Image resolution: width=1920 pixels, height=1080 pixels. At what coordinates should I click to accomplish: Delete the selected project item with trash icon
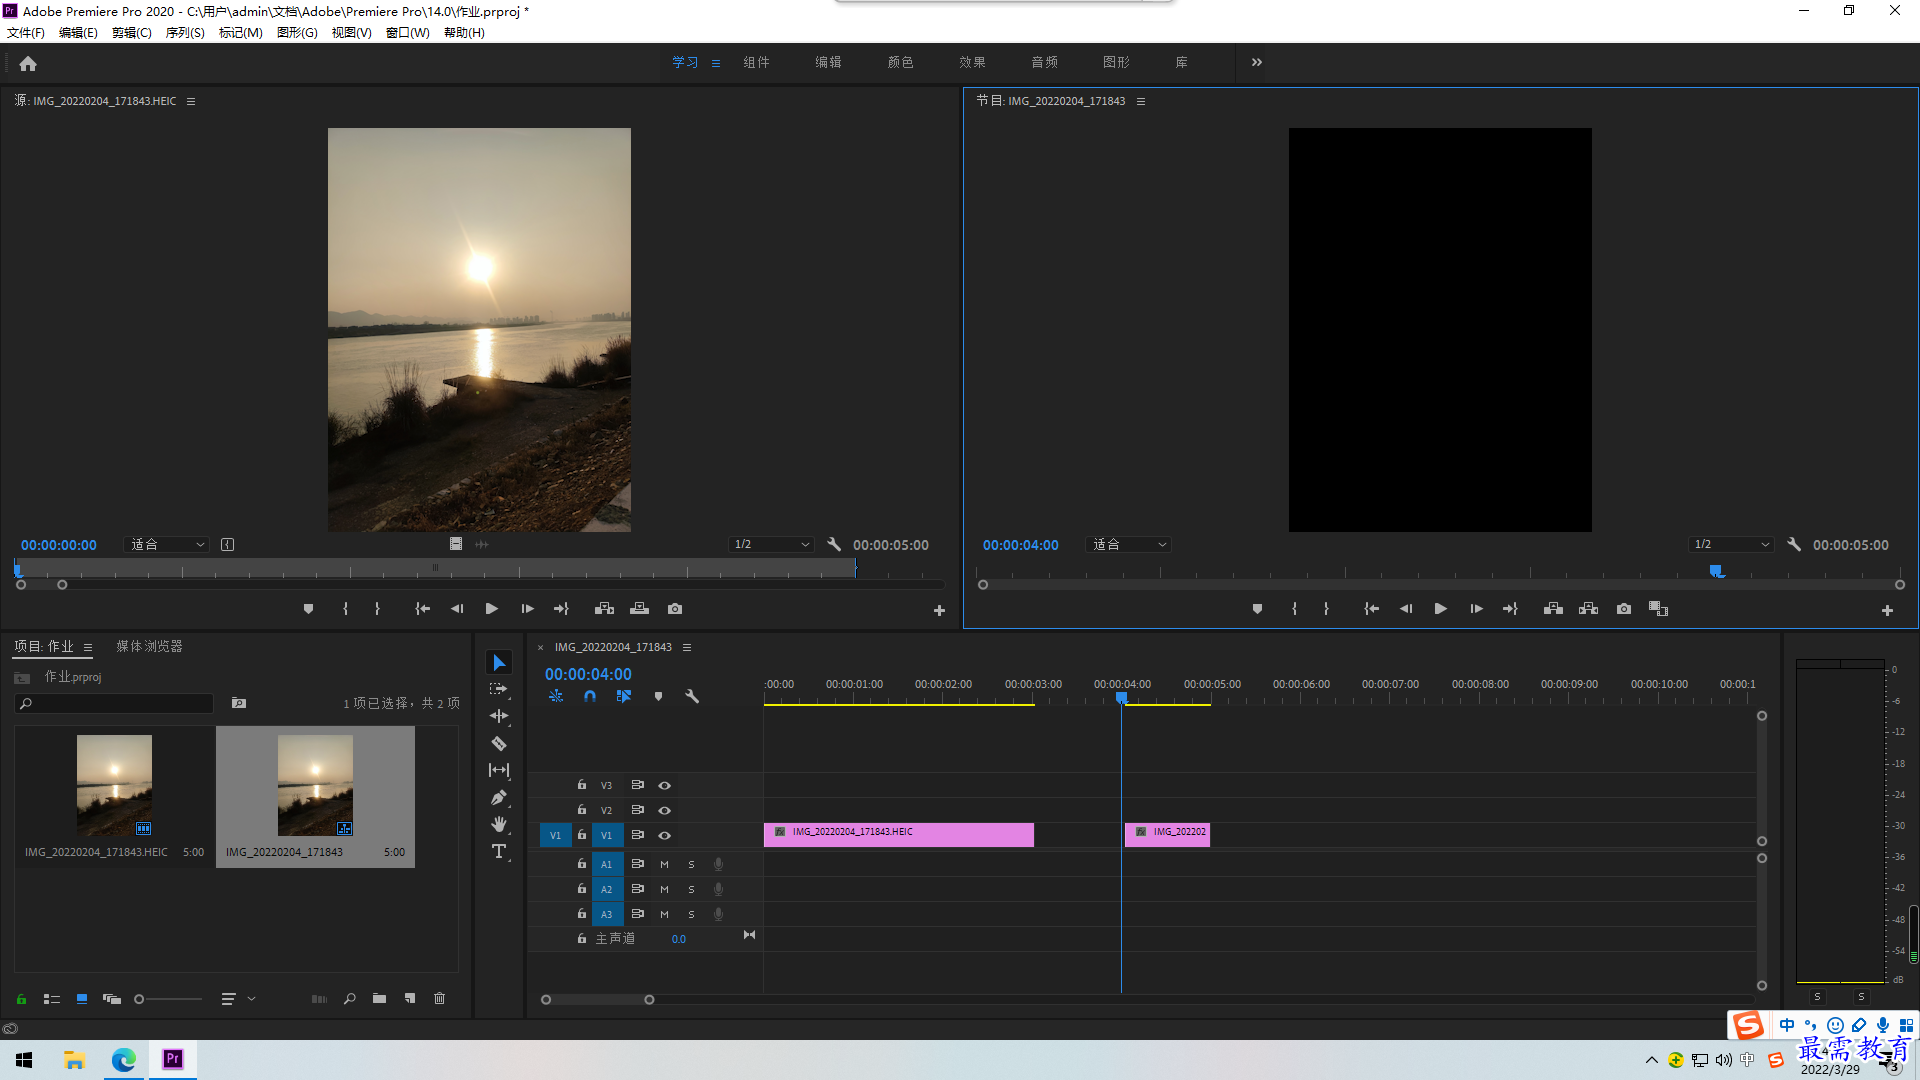[439, 998]
